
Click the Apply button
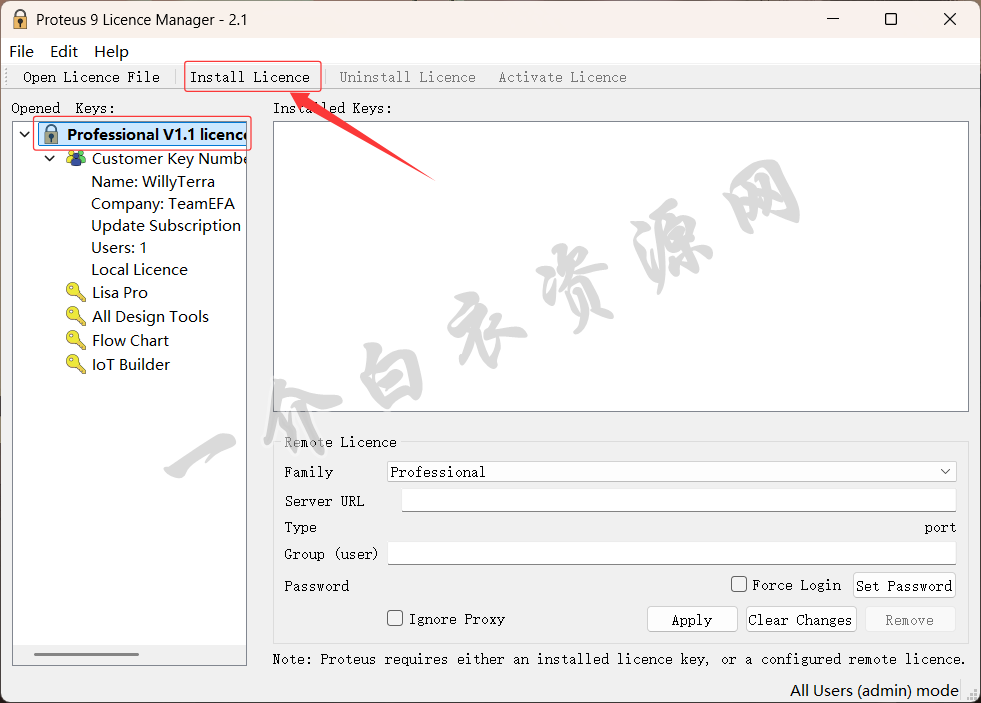tap(692, 620)
